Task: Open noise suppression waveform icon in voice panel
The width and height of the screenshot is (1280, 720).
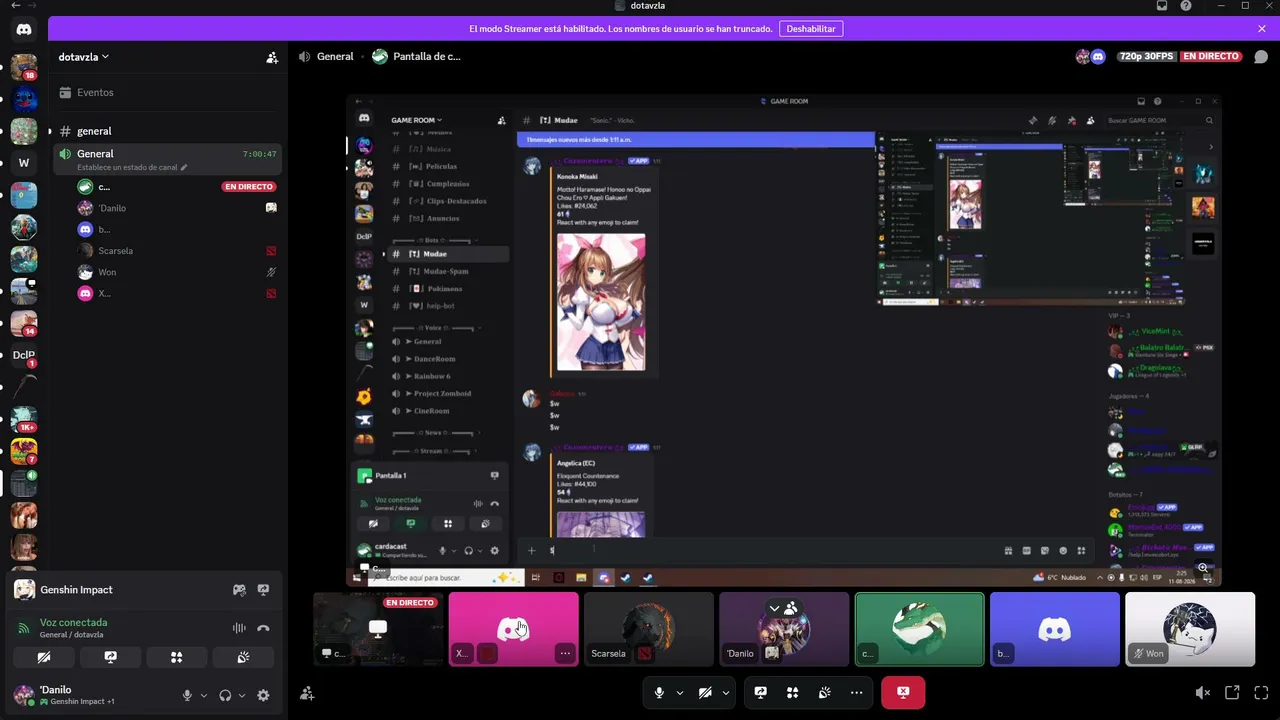Action: (239, 628)
